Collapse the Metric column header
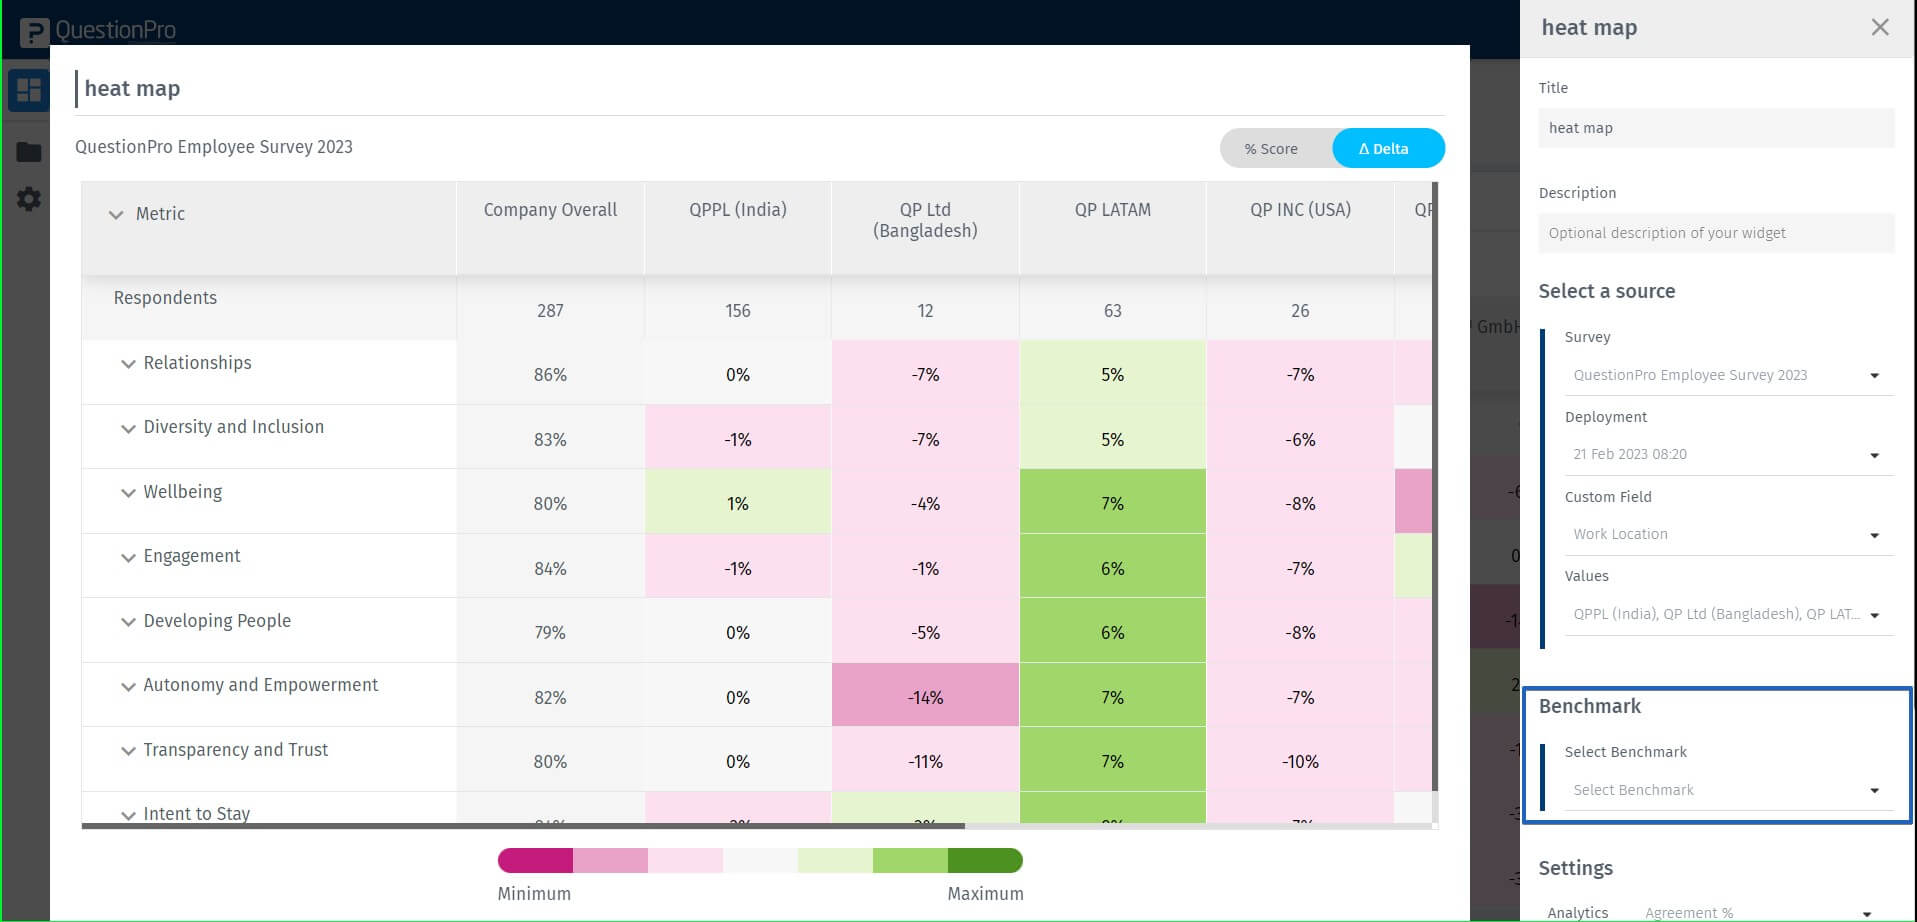The width and height of the screenshot is (1917, 922). click(x=115, y=214)
